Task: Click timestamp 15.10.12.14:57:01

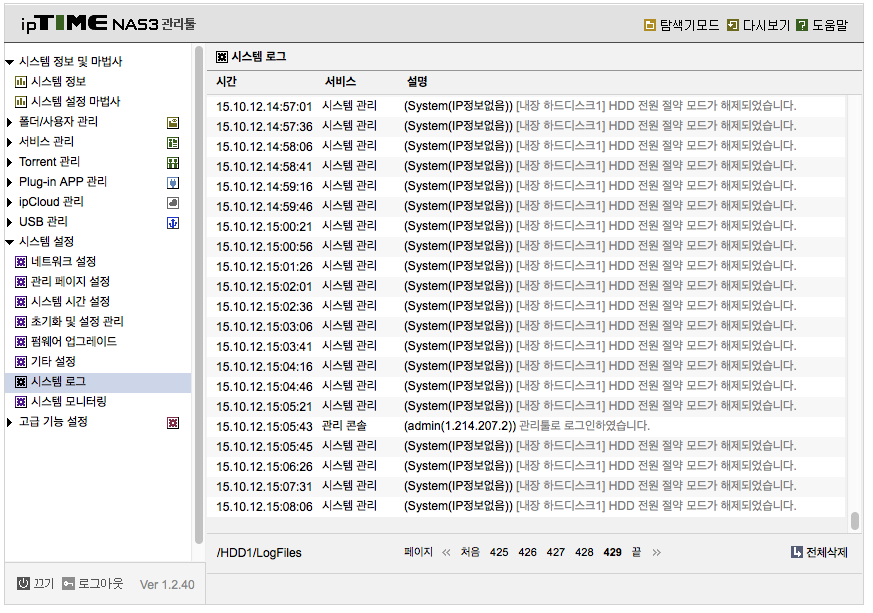Action: (264, 106)
